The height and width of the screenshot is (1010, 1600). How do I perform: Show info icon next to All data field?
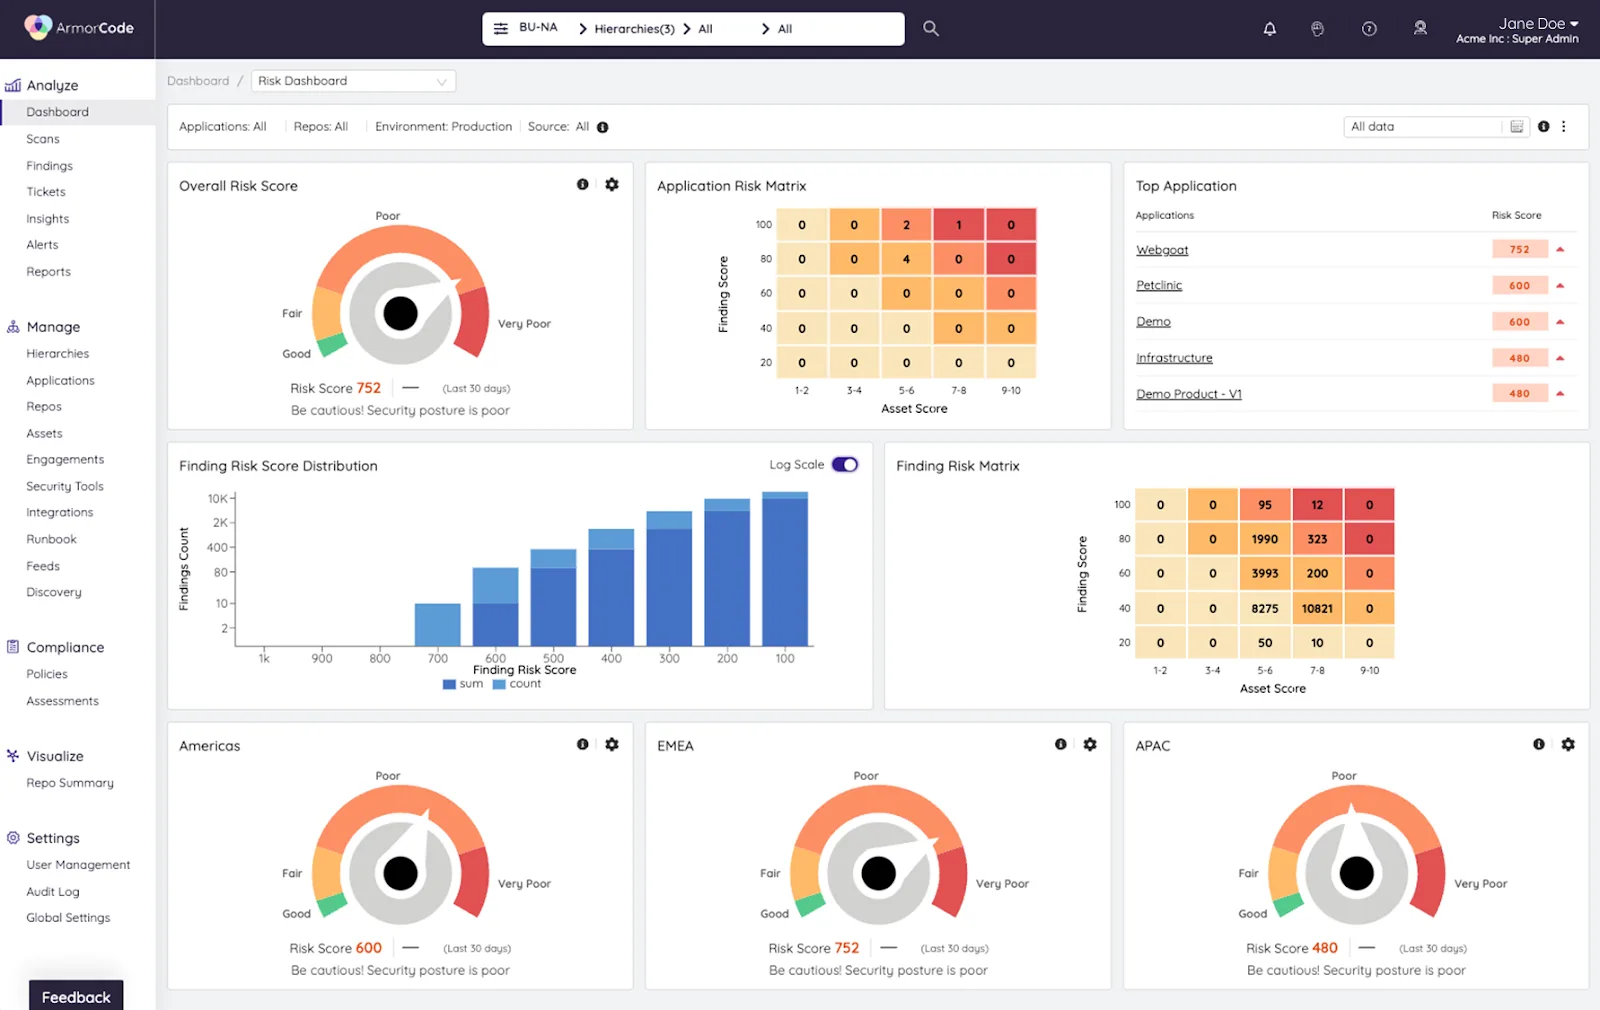click(x=1544, y=127)
